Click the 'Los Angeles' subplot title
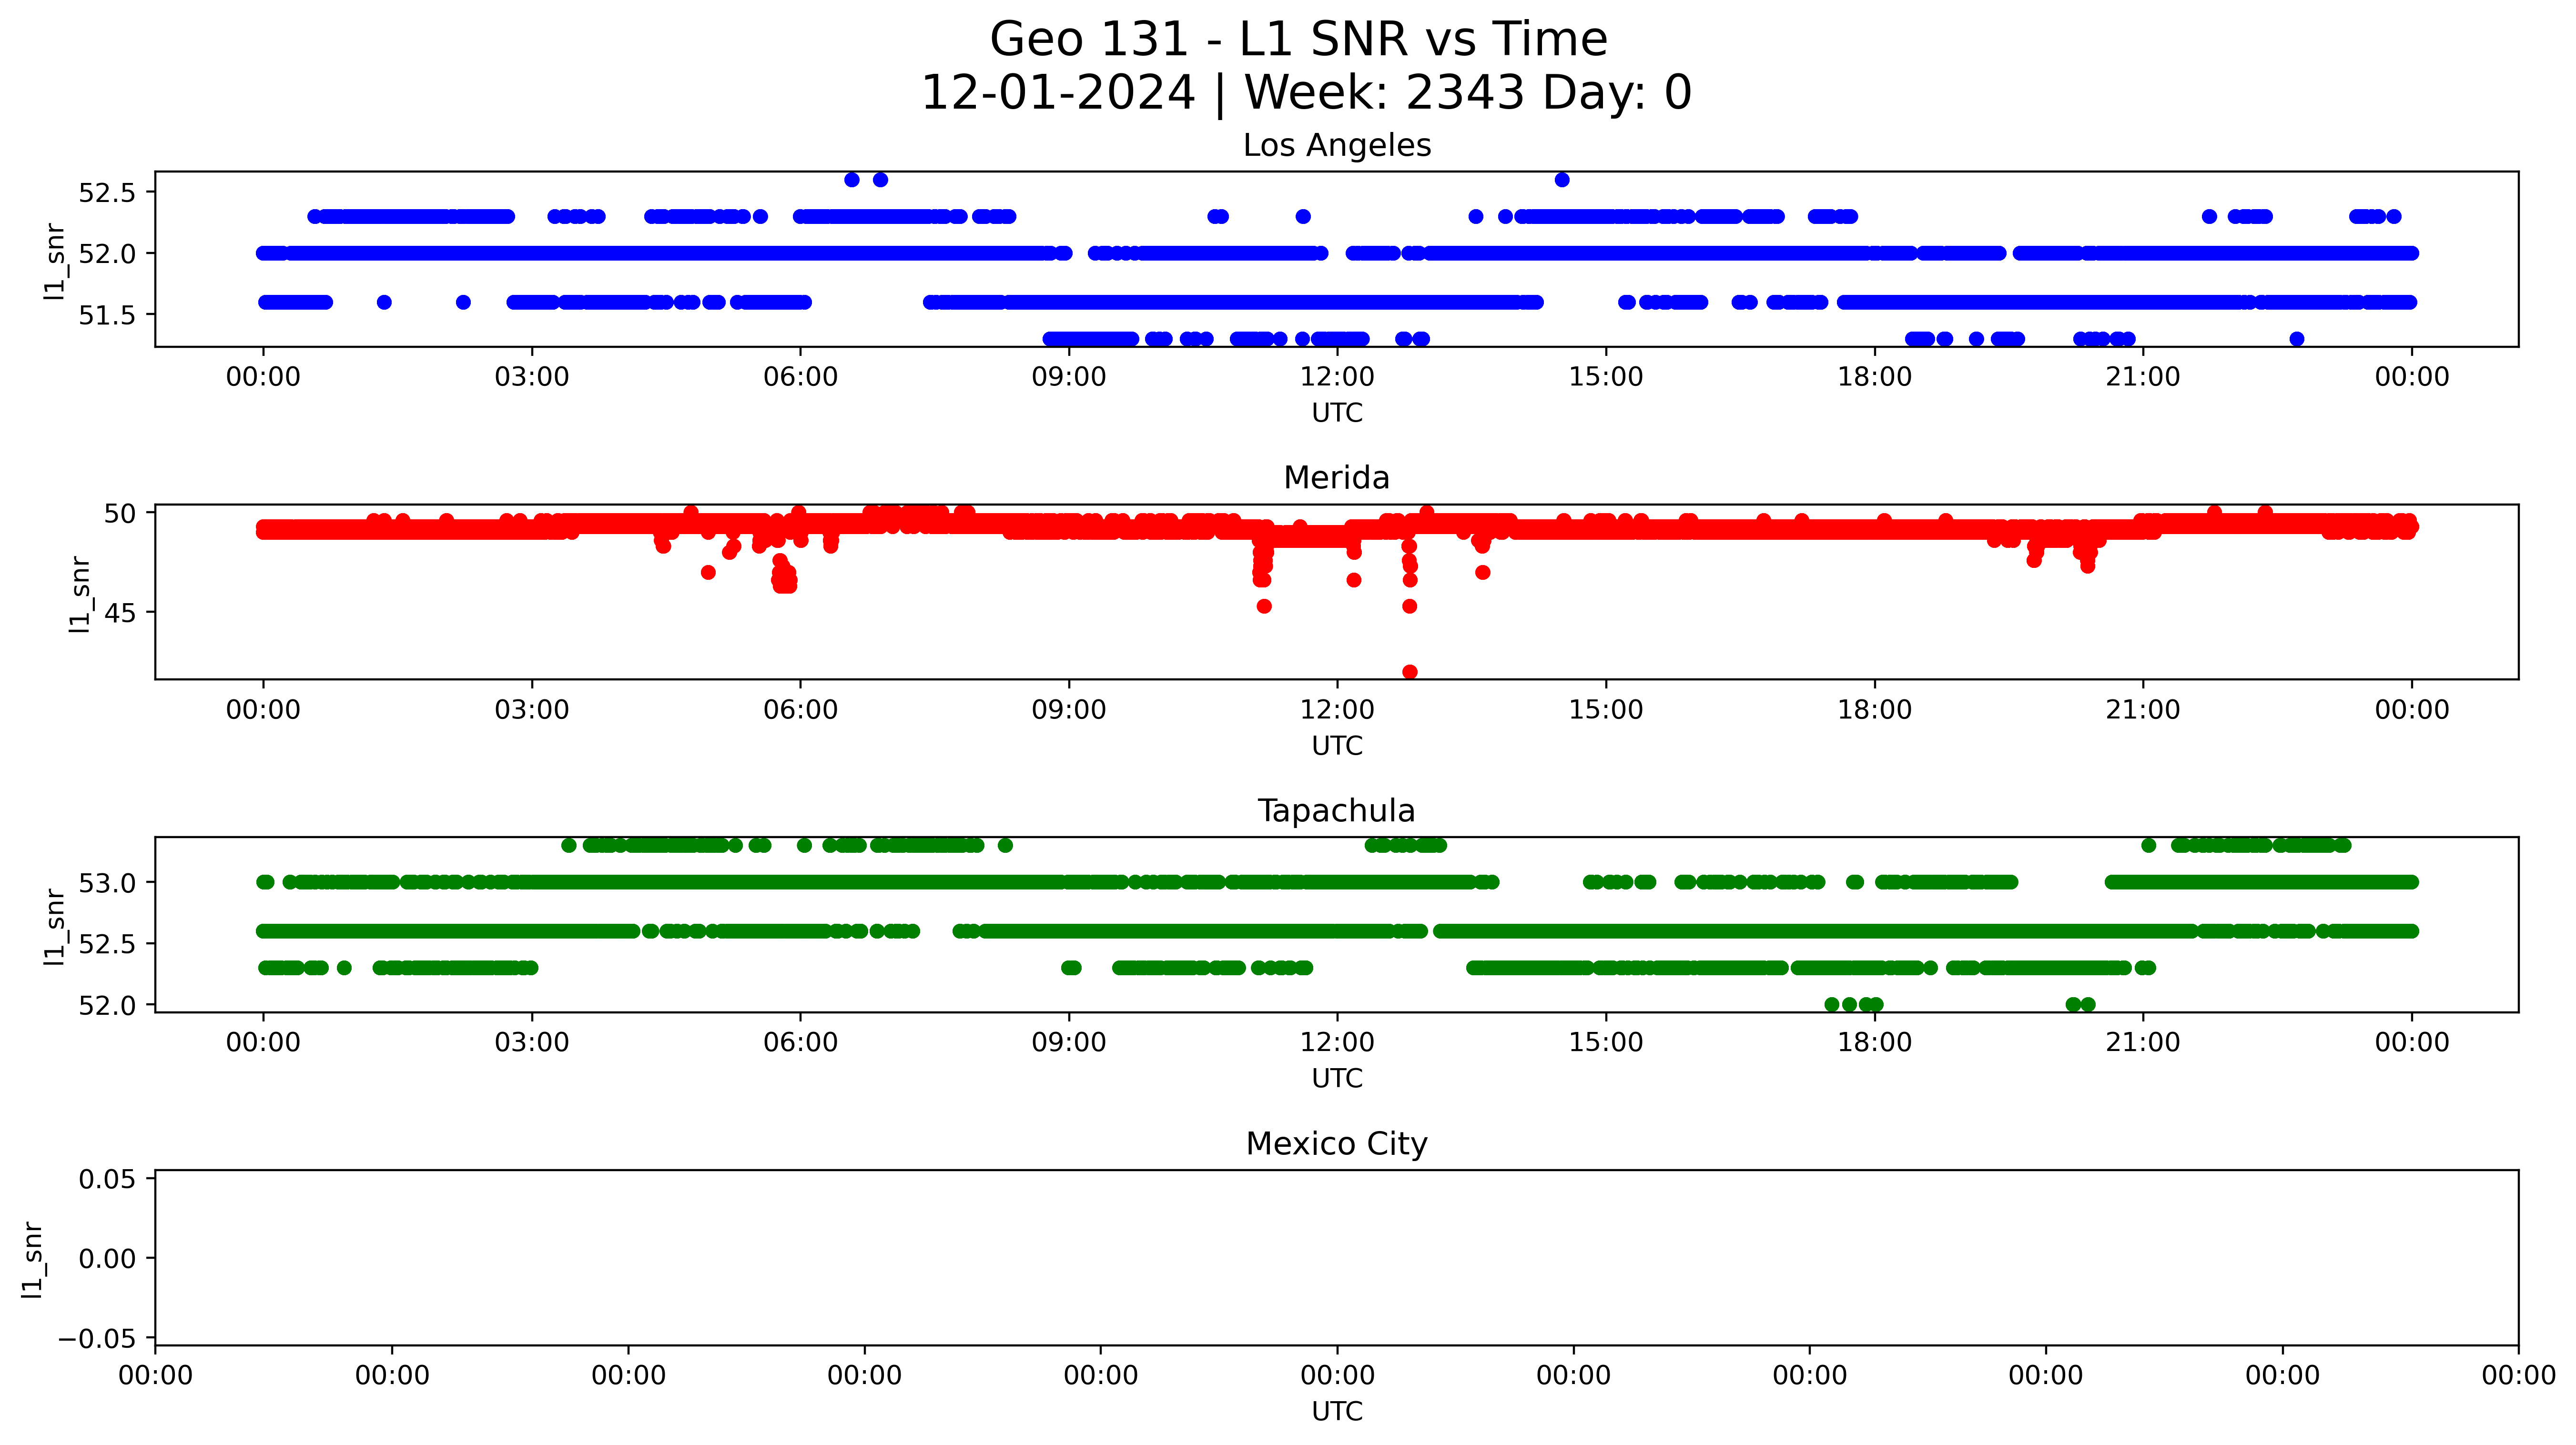The width and height of the screenshot is (2576, 1445). [x=1336, y=146]
